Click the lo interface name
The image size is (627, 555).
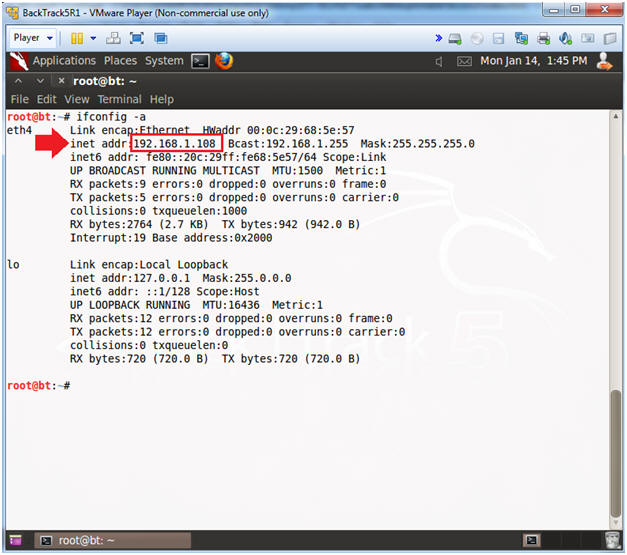coord(13,264)
